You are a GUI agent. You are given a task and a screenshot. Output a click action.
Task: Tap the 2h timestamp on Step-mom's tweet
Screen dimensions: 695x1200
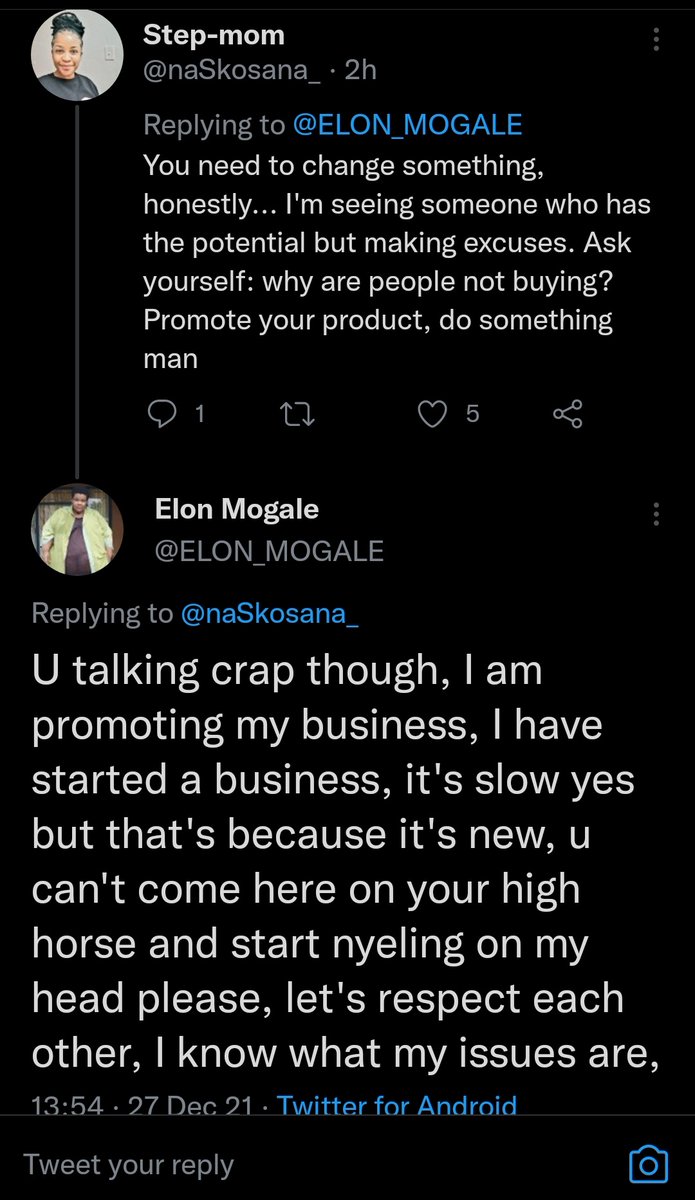point(358,70)
